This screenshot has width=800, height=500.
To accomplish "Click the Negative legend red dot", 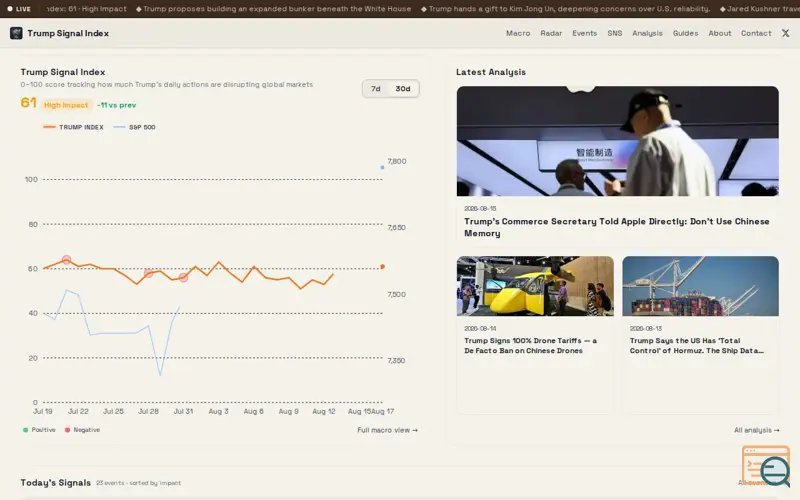I will point(67,430).
